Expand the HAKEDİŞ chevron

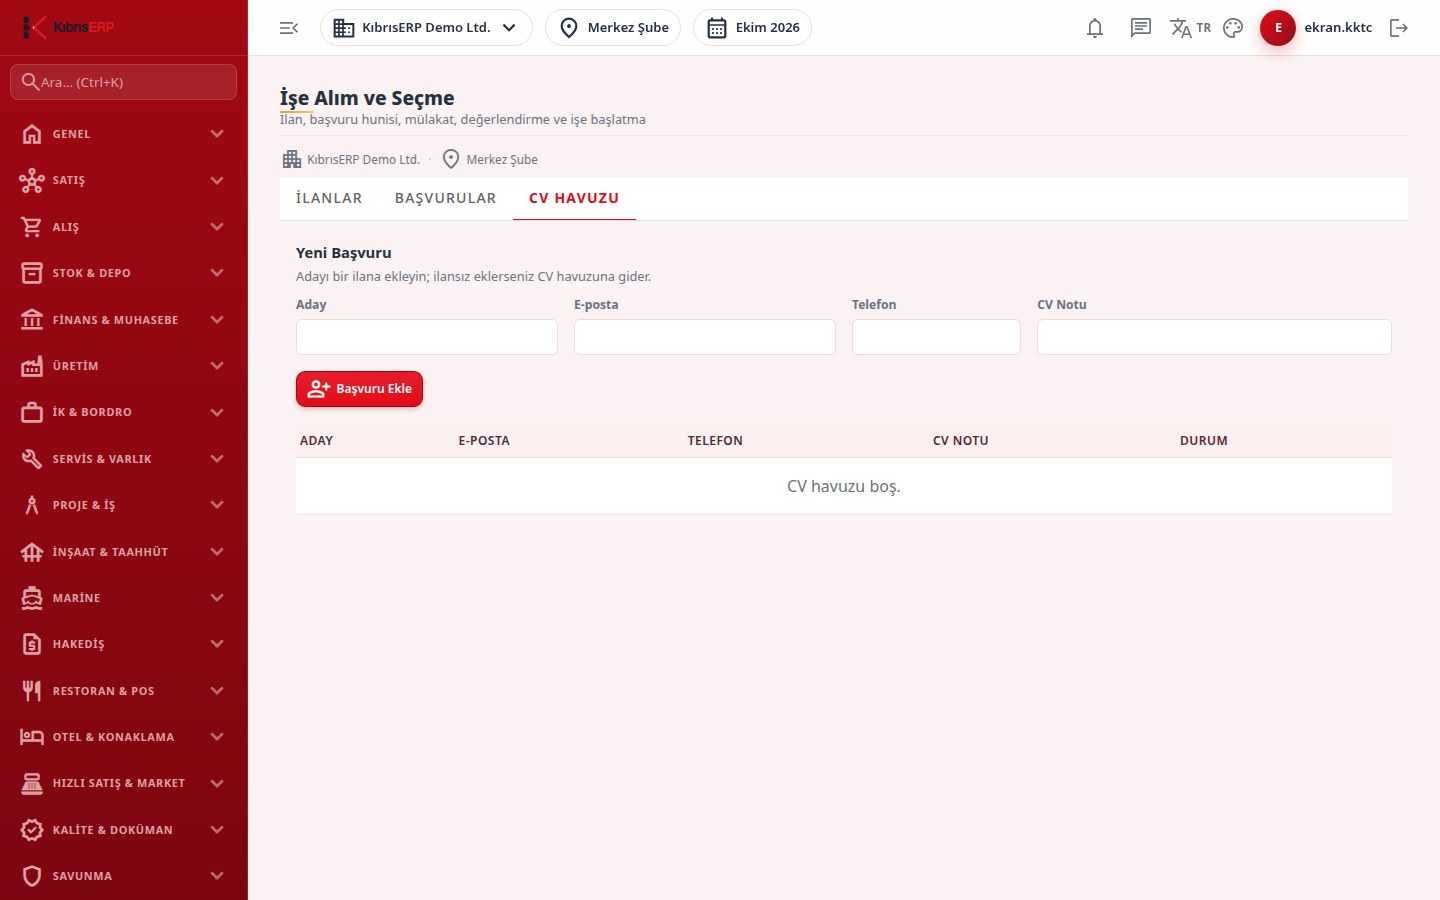click(217, 644)
